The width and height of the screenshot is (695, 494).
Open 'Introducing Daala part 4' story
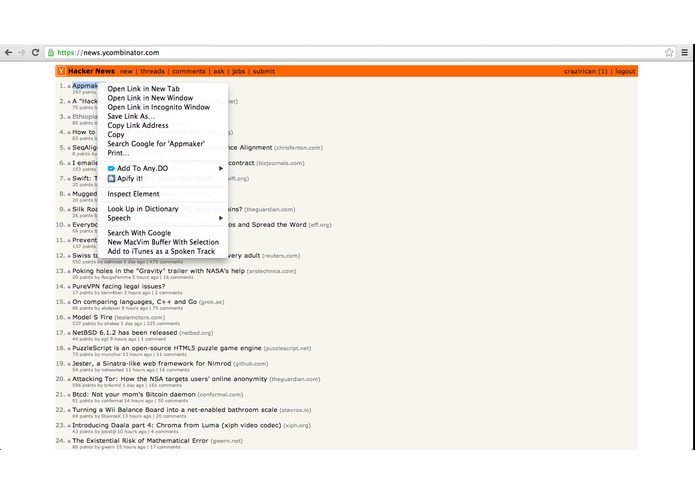click(x=177, y=425)
